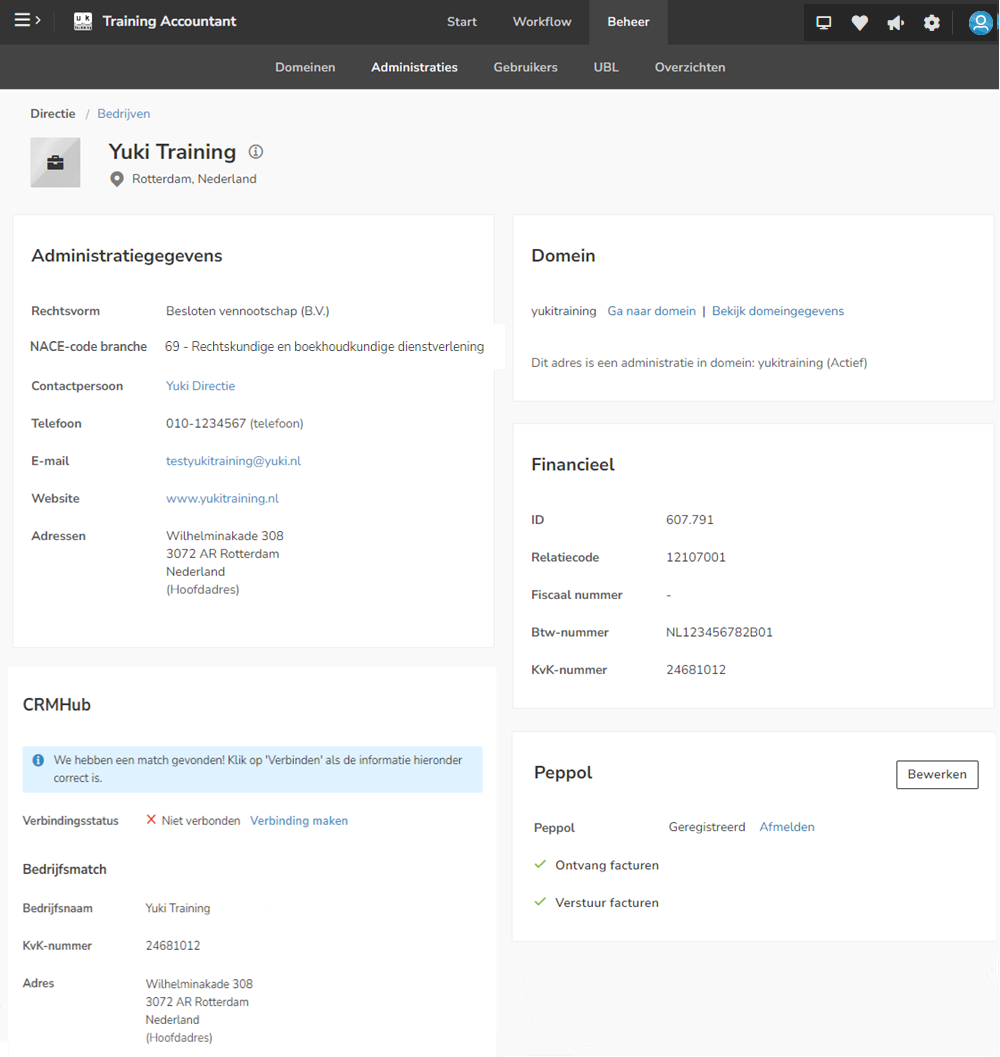1000x1057 pixels.
Task: Open the Gebruikers submenu
Action: click(525, 67)
